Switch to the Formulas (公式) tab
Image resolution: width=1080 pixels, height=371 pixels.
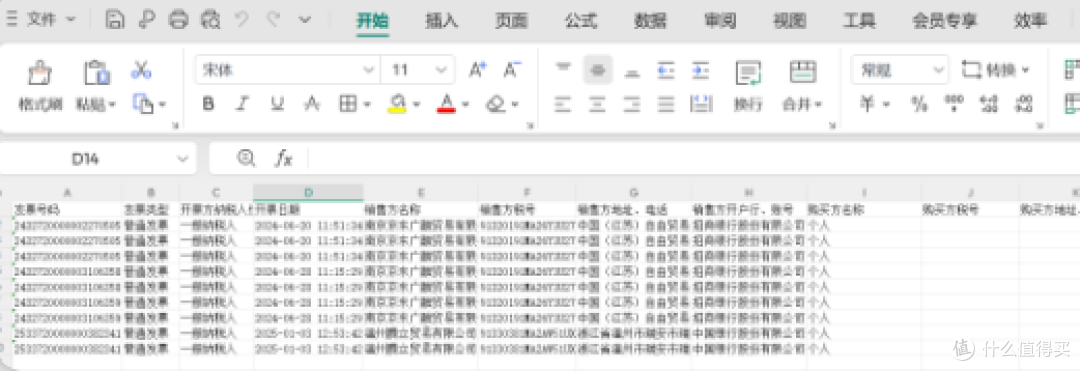[x=581, y=20]
